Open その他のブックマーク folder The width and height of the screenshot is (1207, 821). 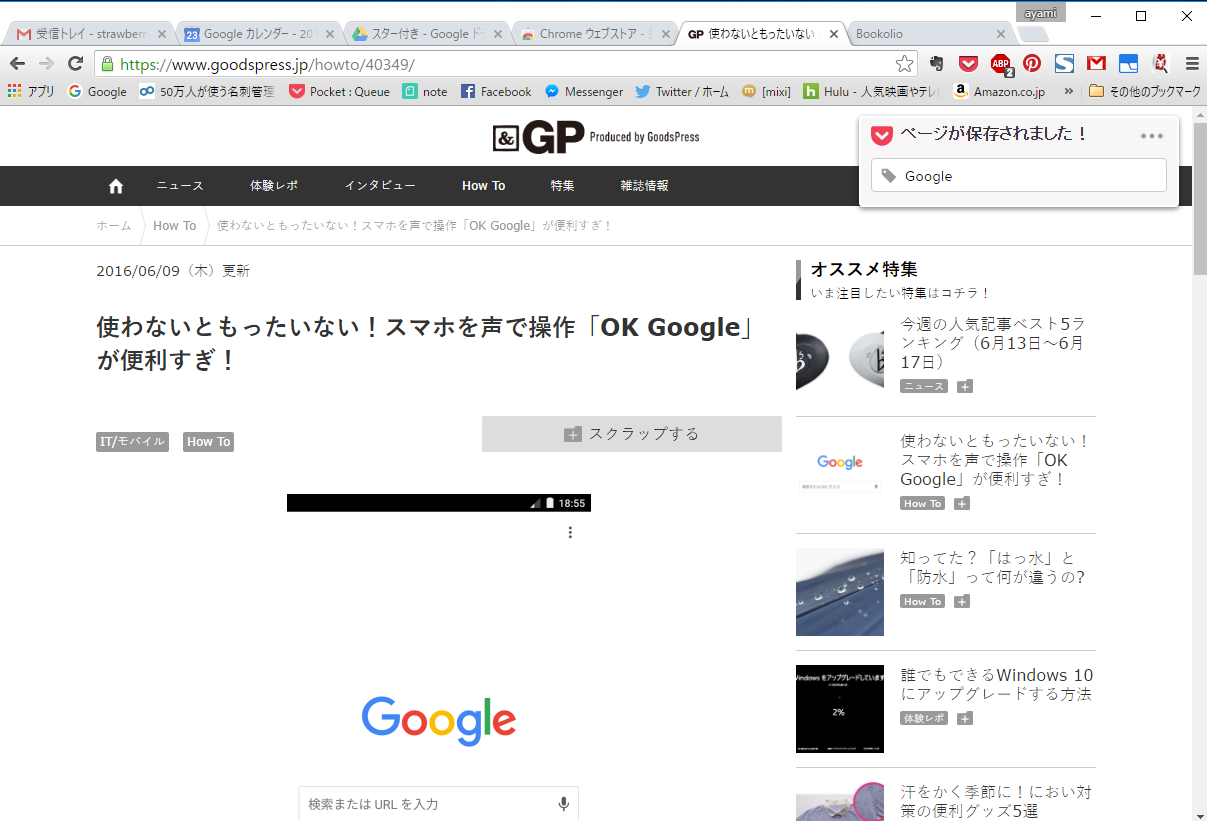1144,91
